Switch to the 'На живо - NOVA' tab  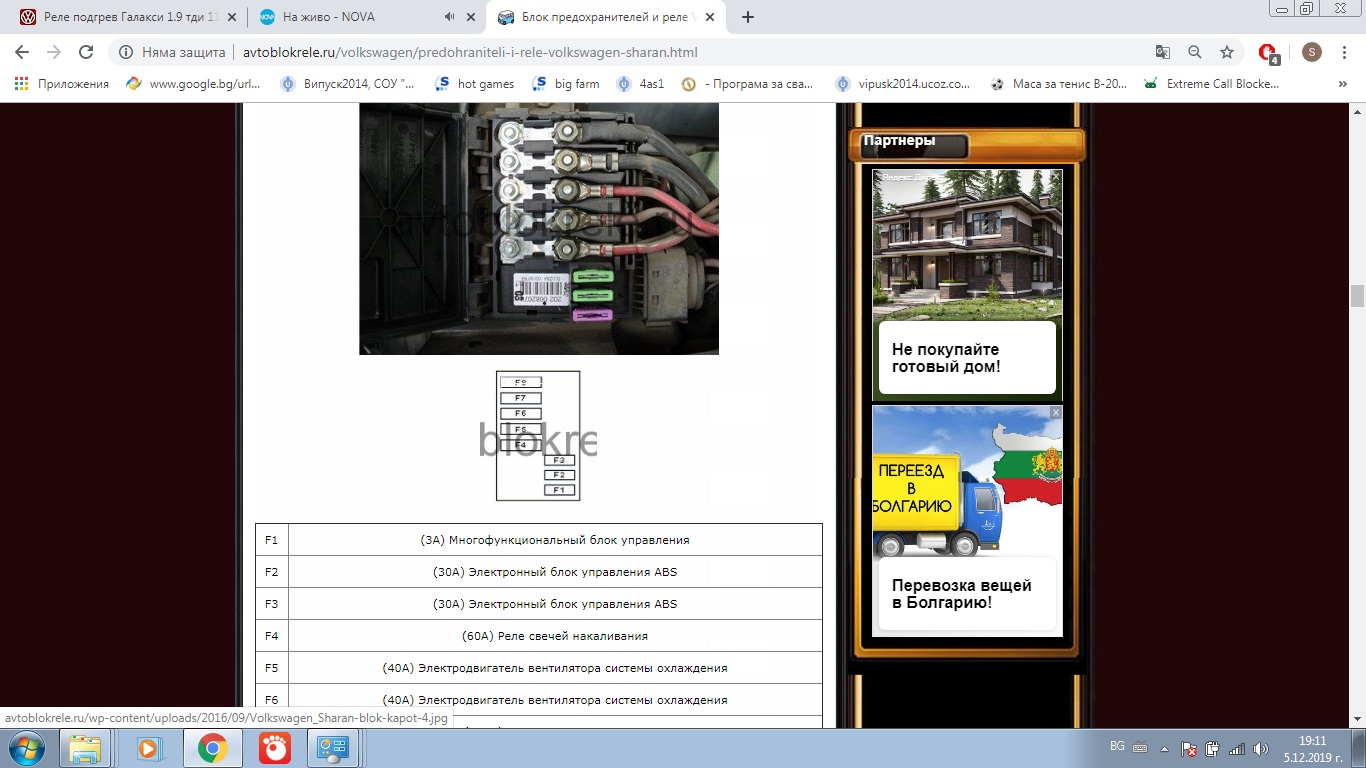pyautogui.click(x=350, y=17)
